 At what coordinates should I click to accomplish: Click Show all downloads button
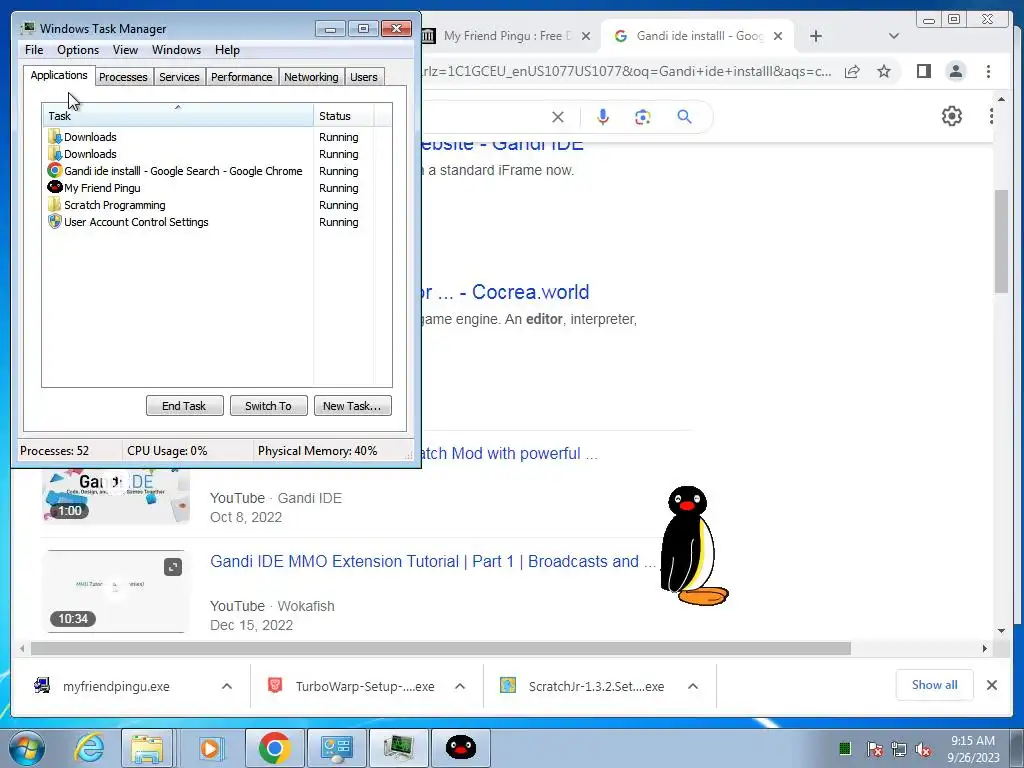pyautogui.click(x=935, y=685)
